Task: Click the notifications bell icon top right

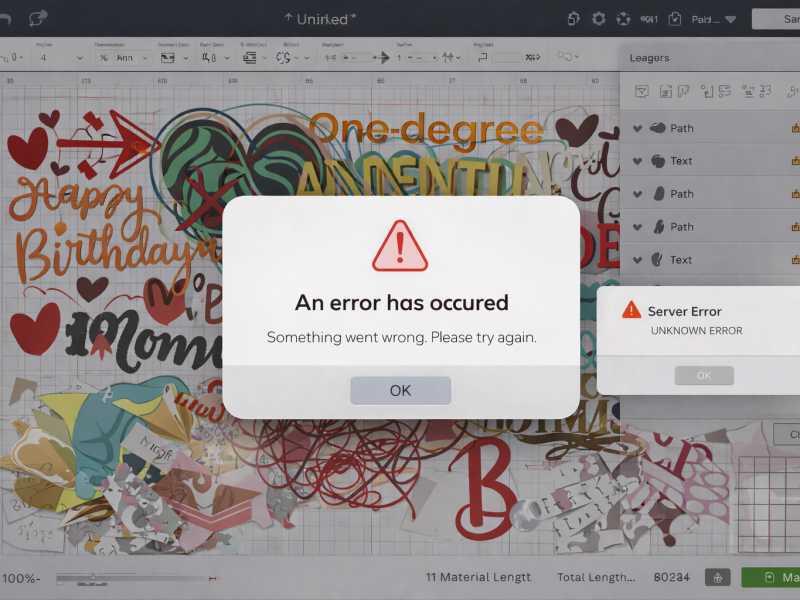Action: [x=647, y=18]
